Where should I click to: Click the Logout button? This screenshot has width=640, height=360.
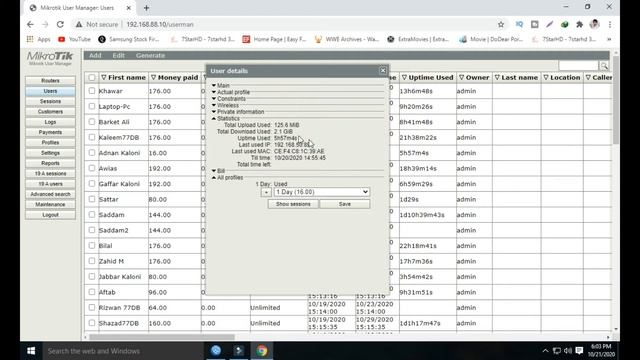click(x=50, y=215)
